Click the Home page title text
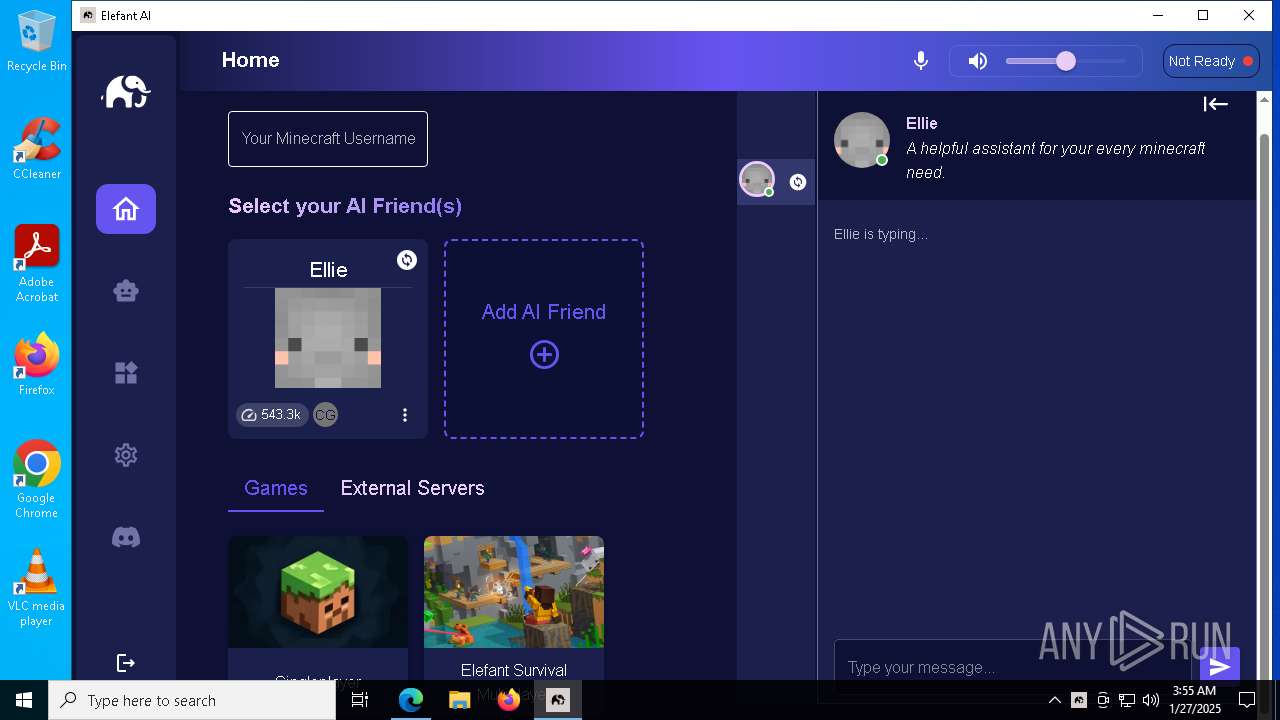Image resolution: width=1280 pixels, height=720 pixels. point(250,60)
